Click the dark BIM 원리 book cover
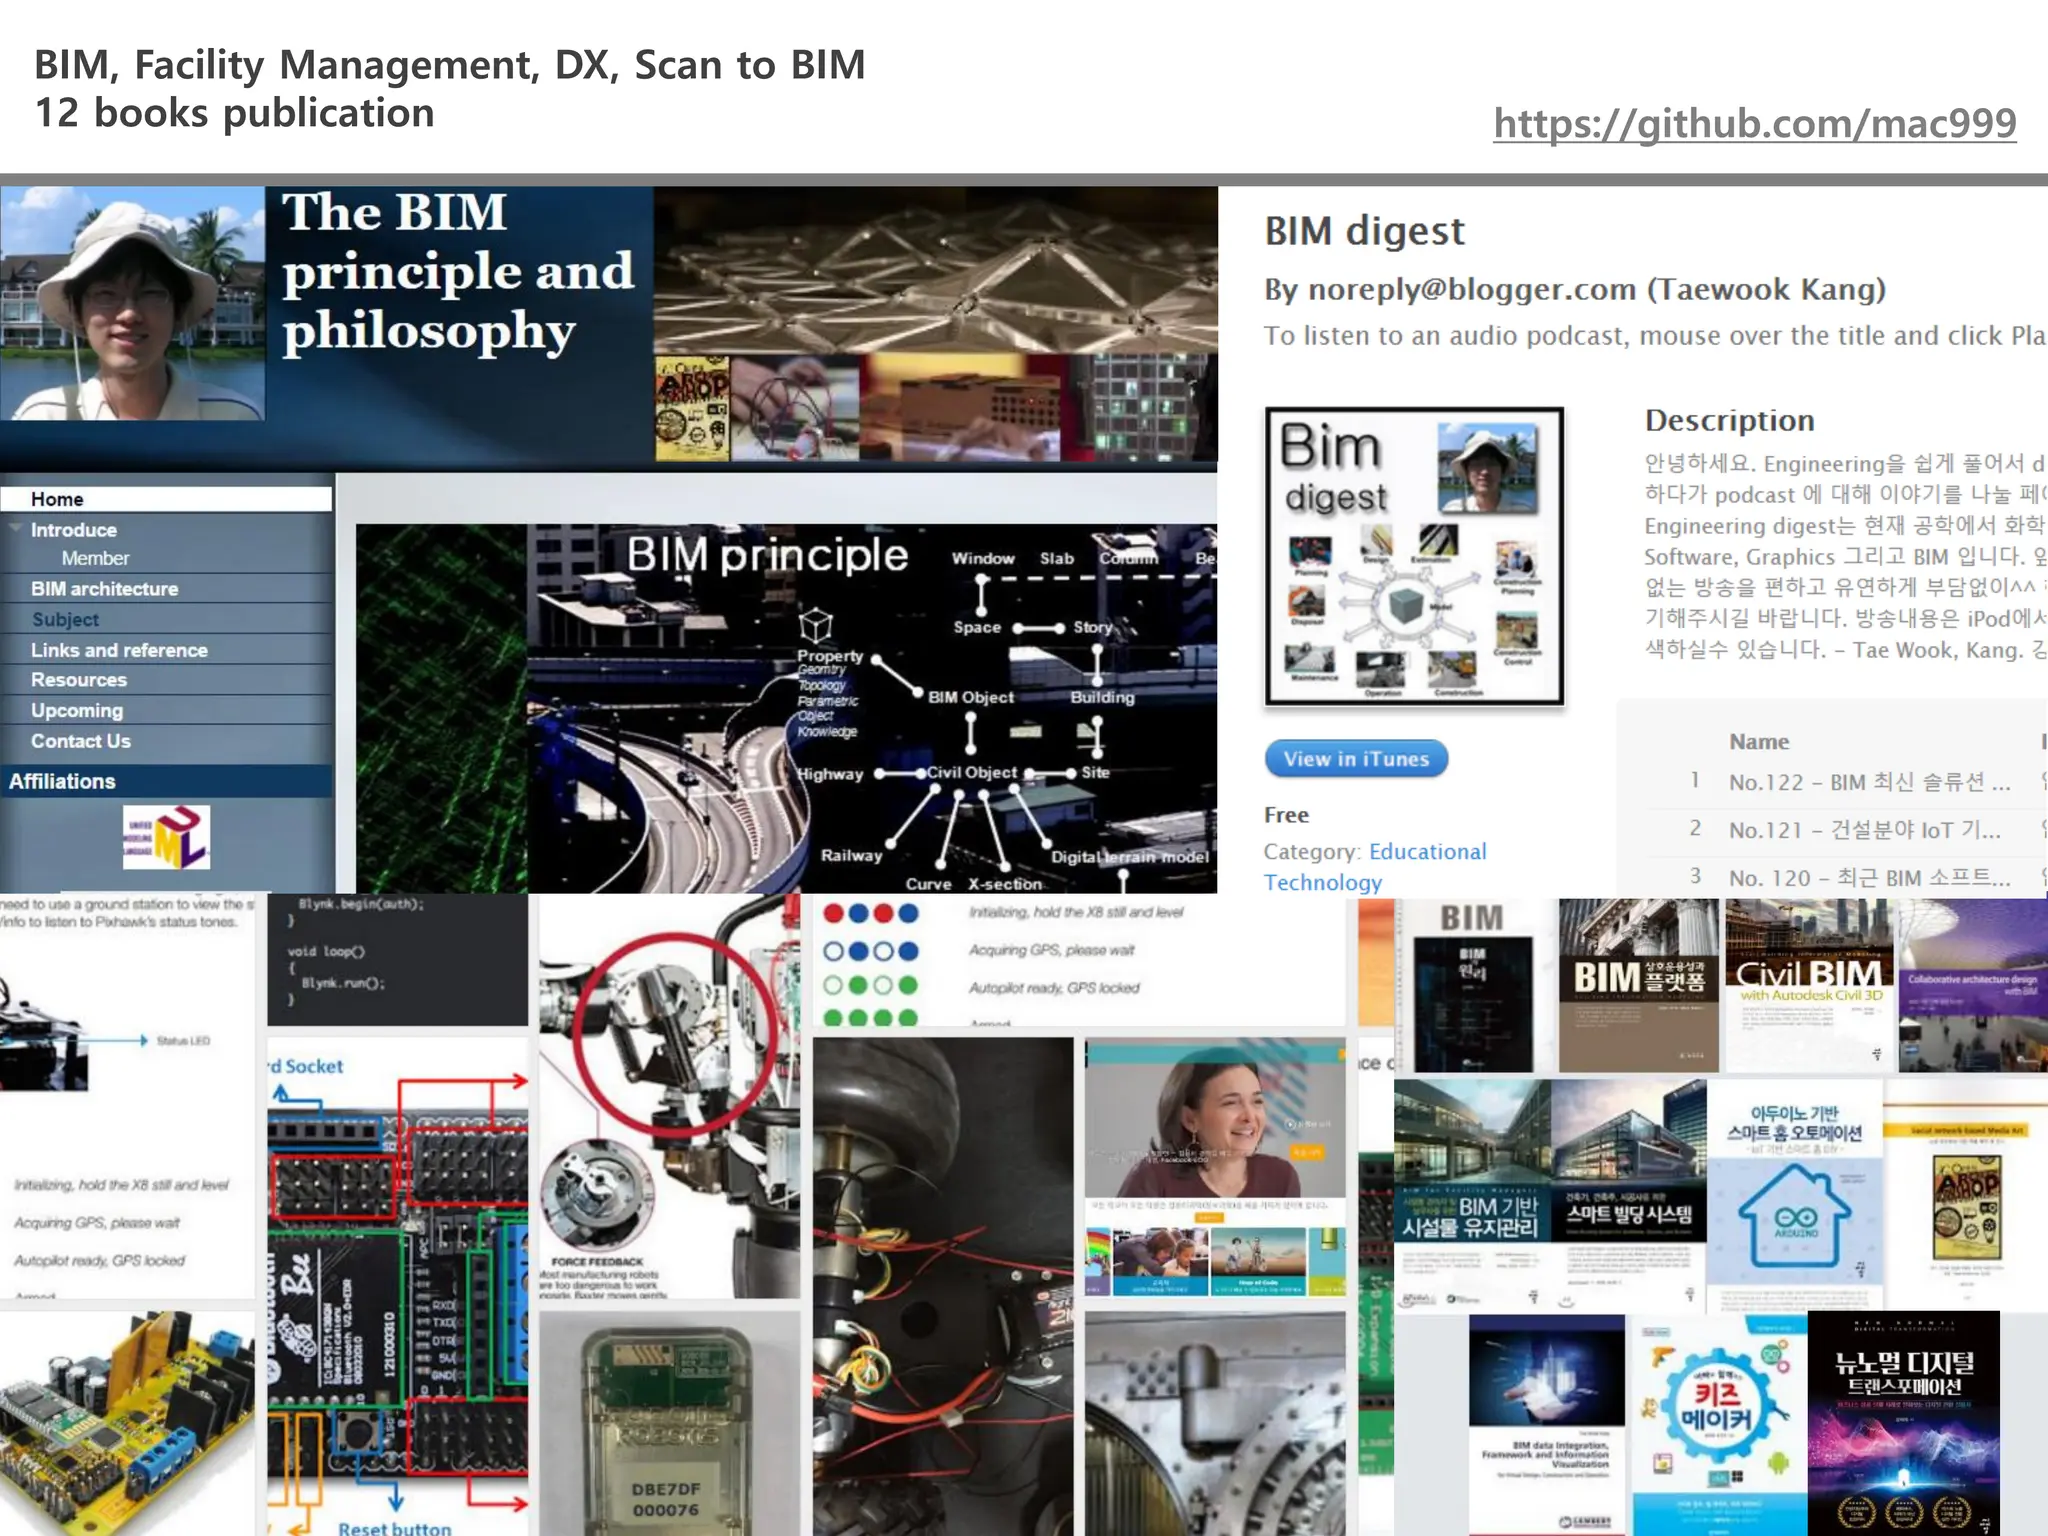Screen dimensions: 2048x1536 tap(1471, 1003)
